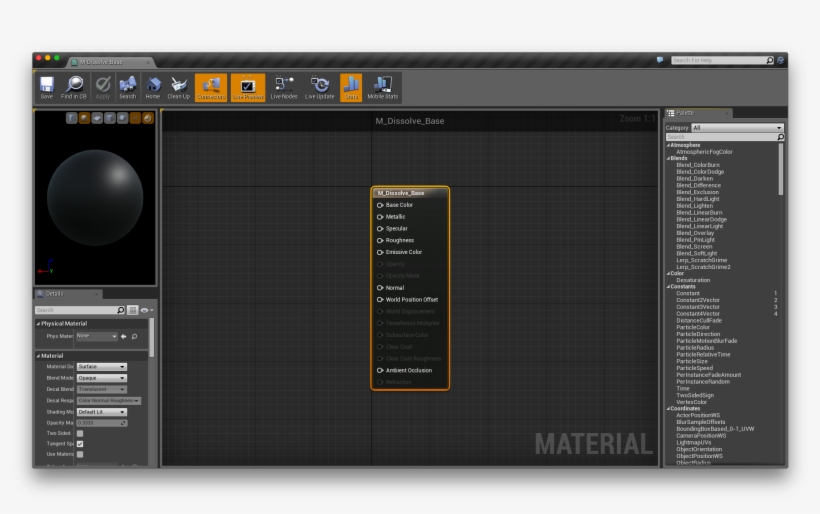Click the Details panel scrollbar
The image size is (820, 514).
click(152, 338)
